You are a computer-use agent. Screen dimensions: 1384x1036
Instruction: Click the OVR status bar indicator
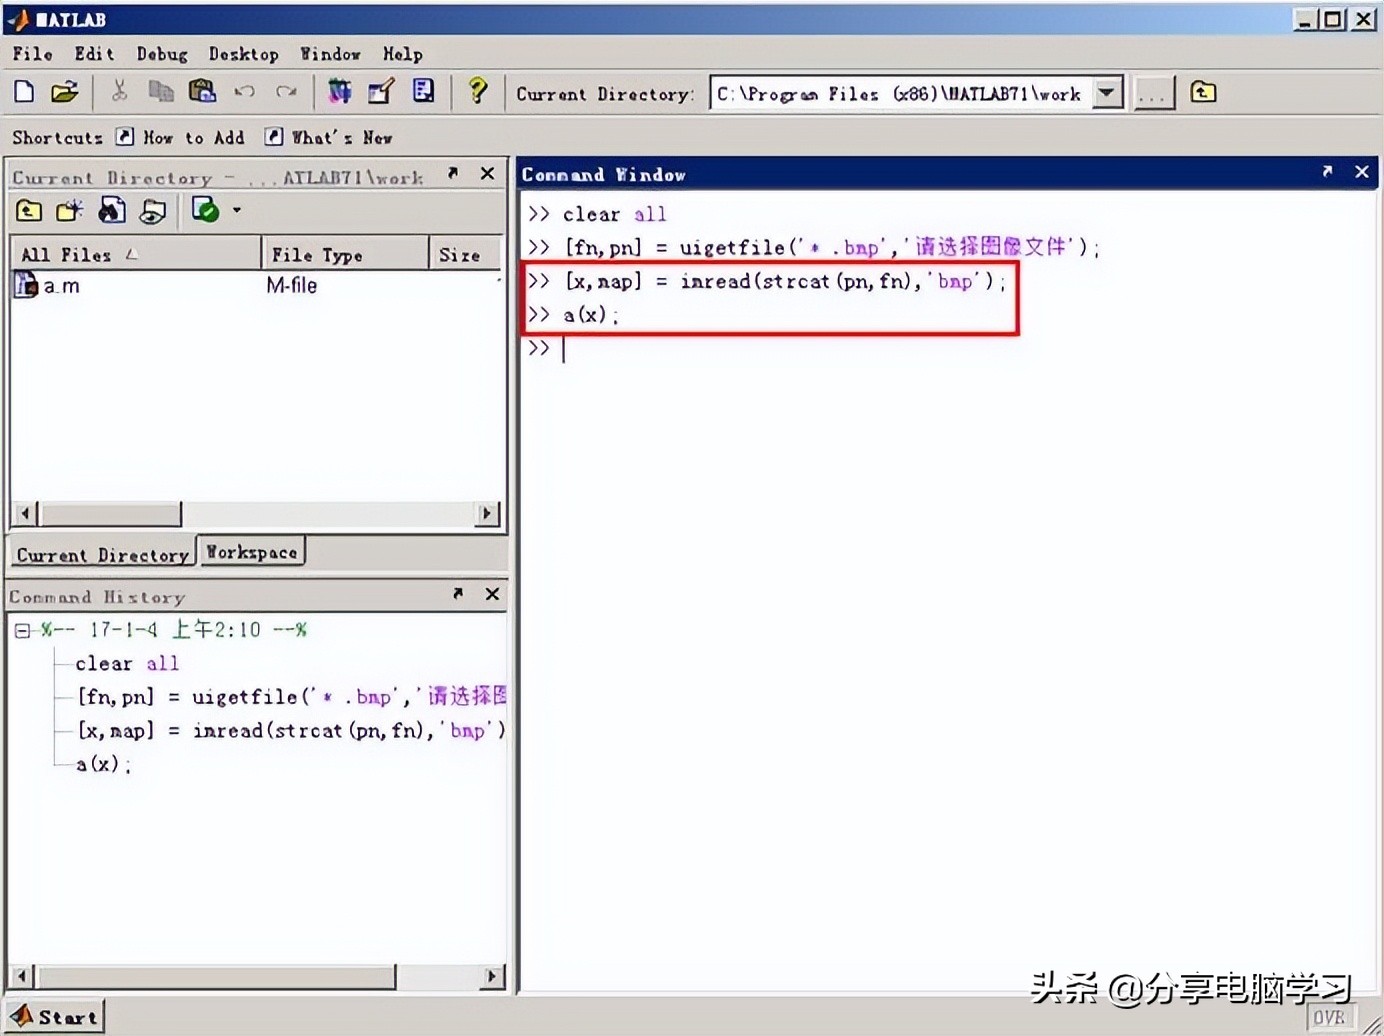1329,1018
